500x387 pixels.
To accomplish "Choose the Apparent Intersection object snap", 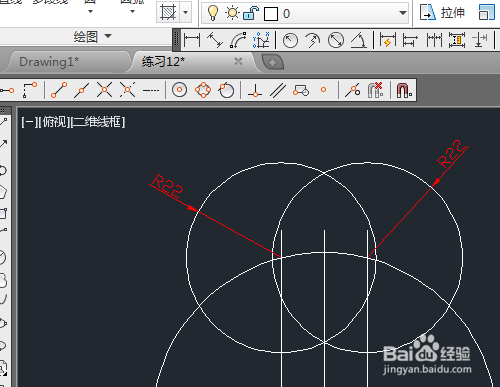I will pos(127,90).
